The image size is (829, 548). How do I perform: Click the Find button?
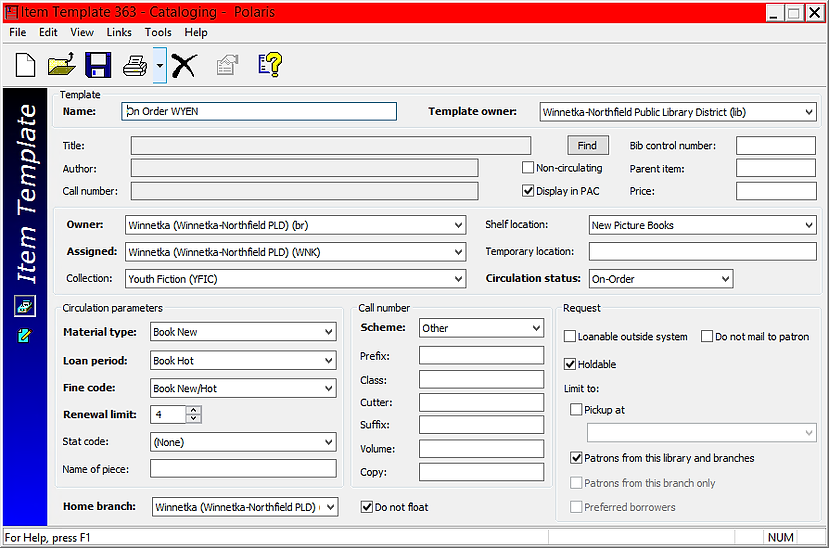(587, 145)
